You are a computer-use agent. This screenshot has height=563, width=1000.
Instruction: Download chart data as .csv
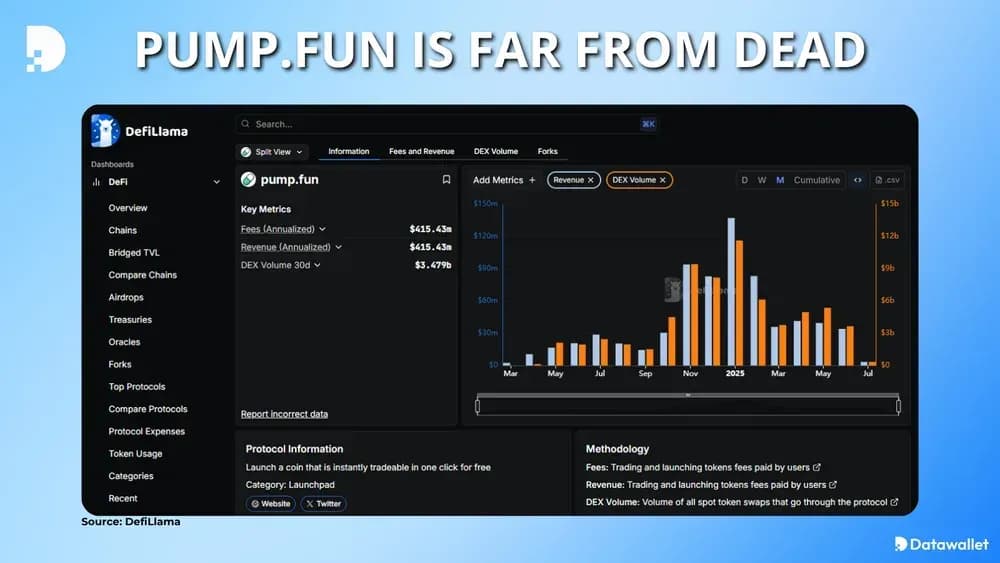tap(887, 180)
